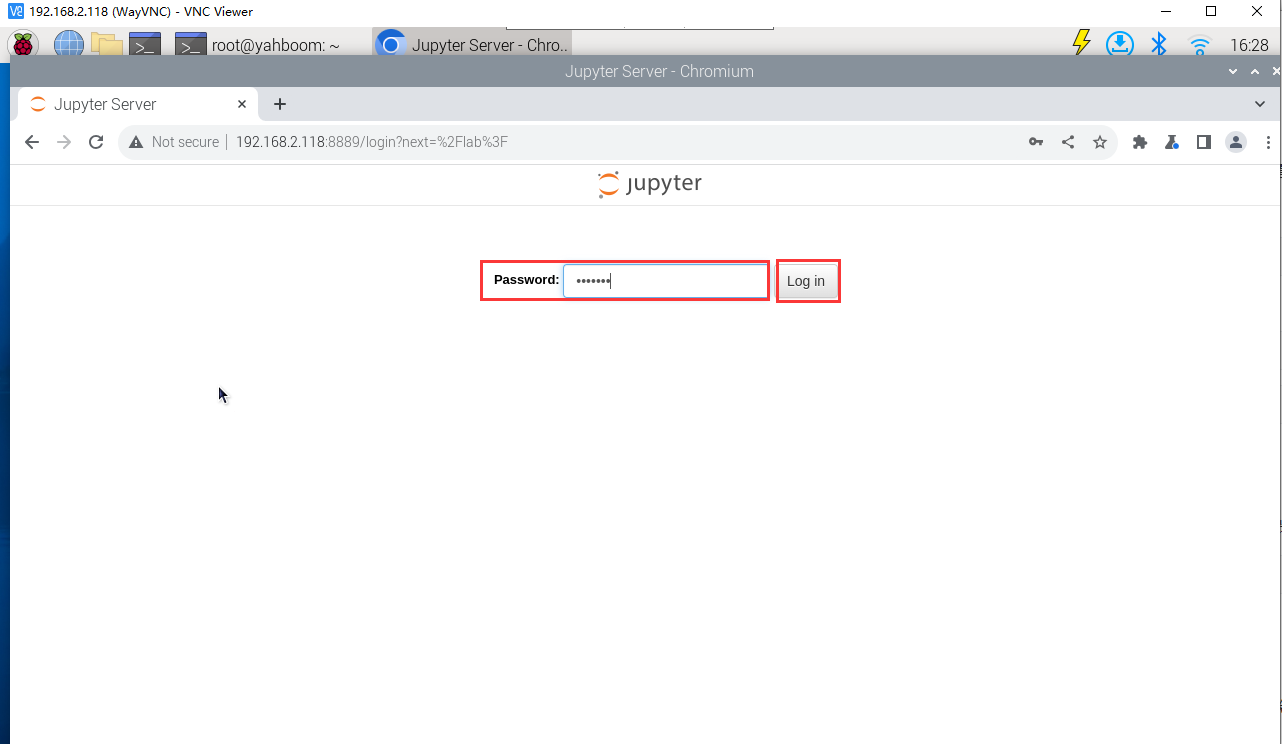Launch web browser from globe taskbar icon
Viewport: 1282px width, 744px height.
pyautogui.click(x=68, y=45)
